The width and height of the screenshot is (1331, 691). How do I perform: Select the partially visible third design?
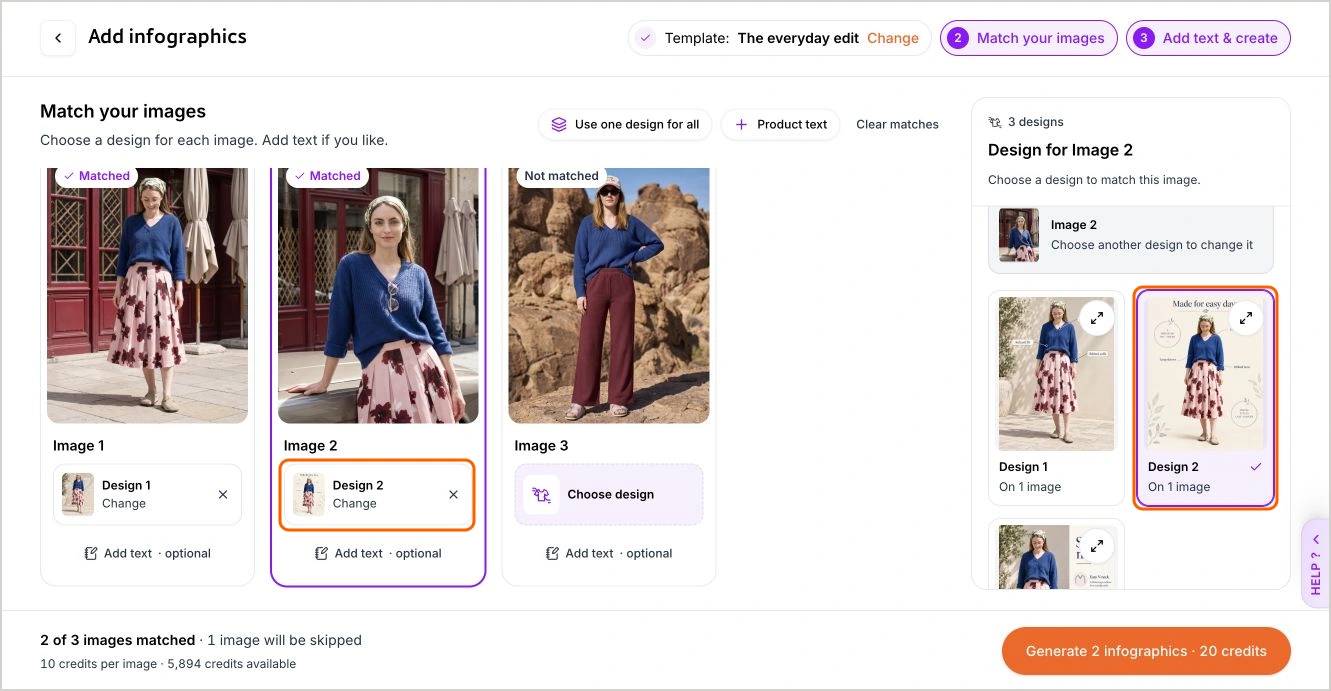(1056, 554)
